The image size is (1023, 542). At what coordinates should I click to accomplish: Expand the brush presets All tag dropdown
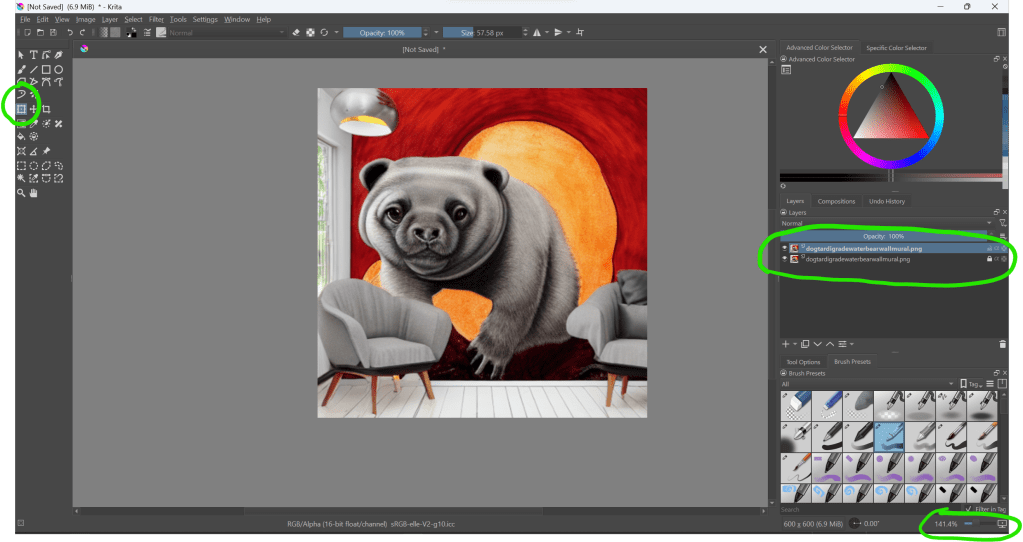[865, 383]
